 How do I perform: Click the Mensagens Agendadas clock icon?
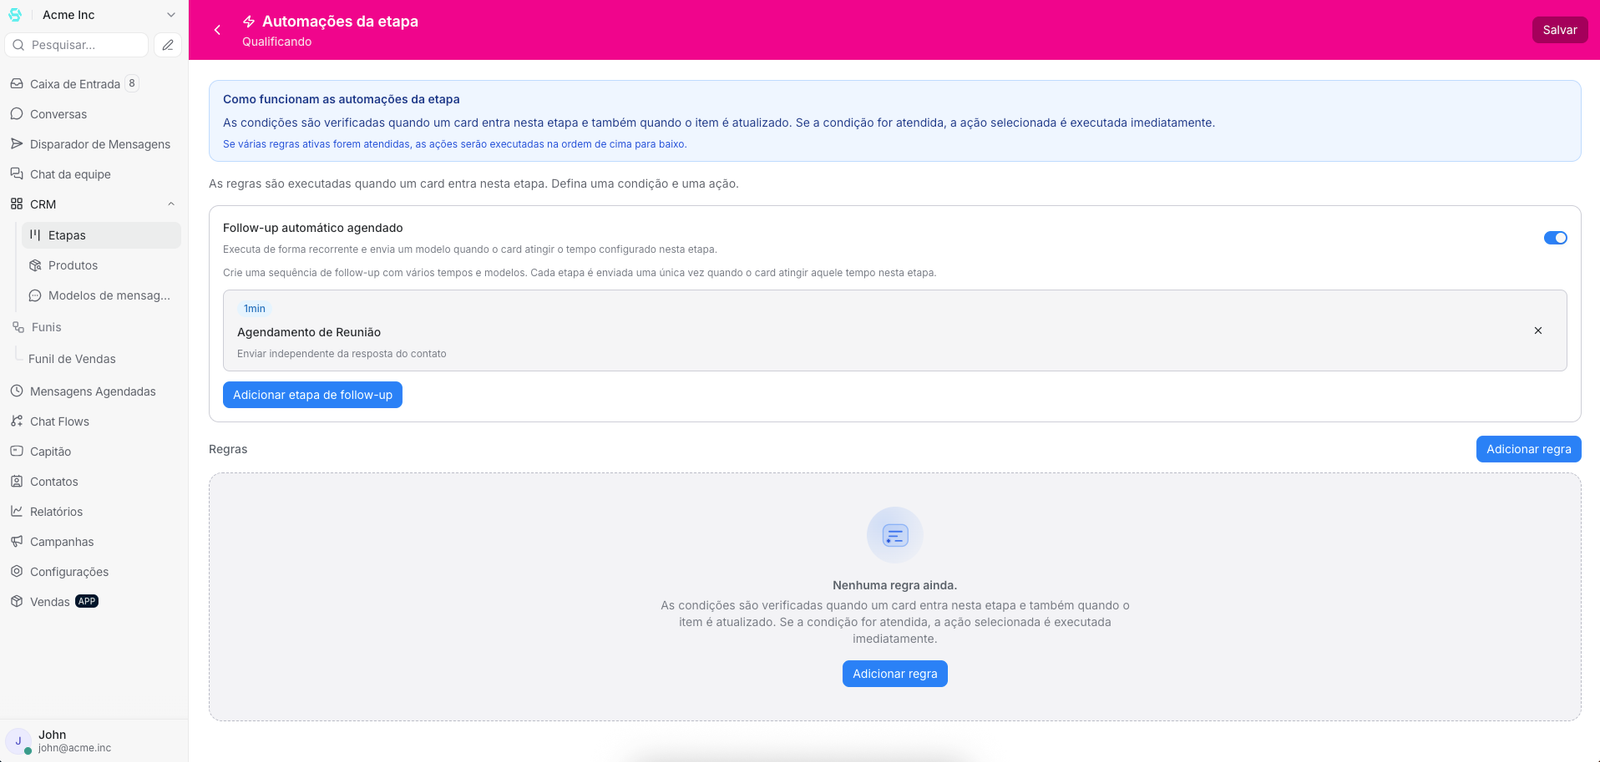(x=17, y=391)
